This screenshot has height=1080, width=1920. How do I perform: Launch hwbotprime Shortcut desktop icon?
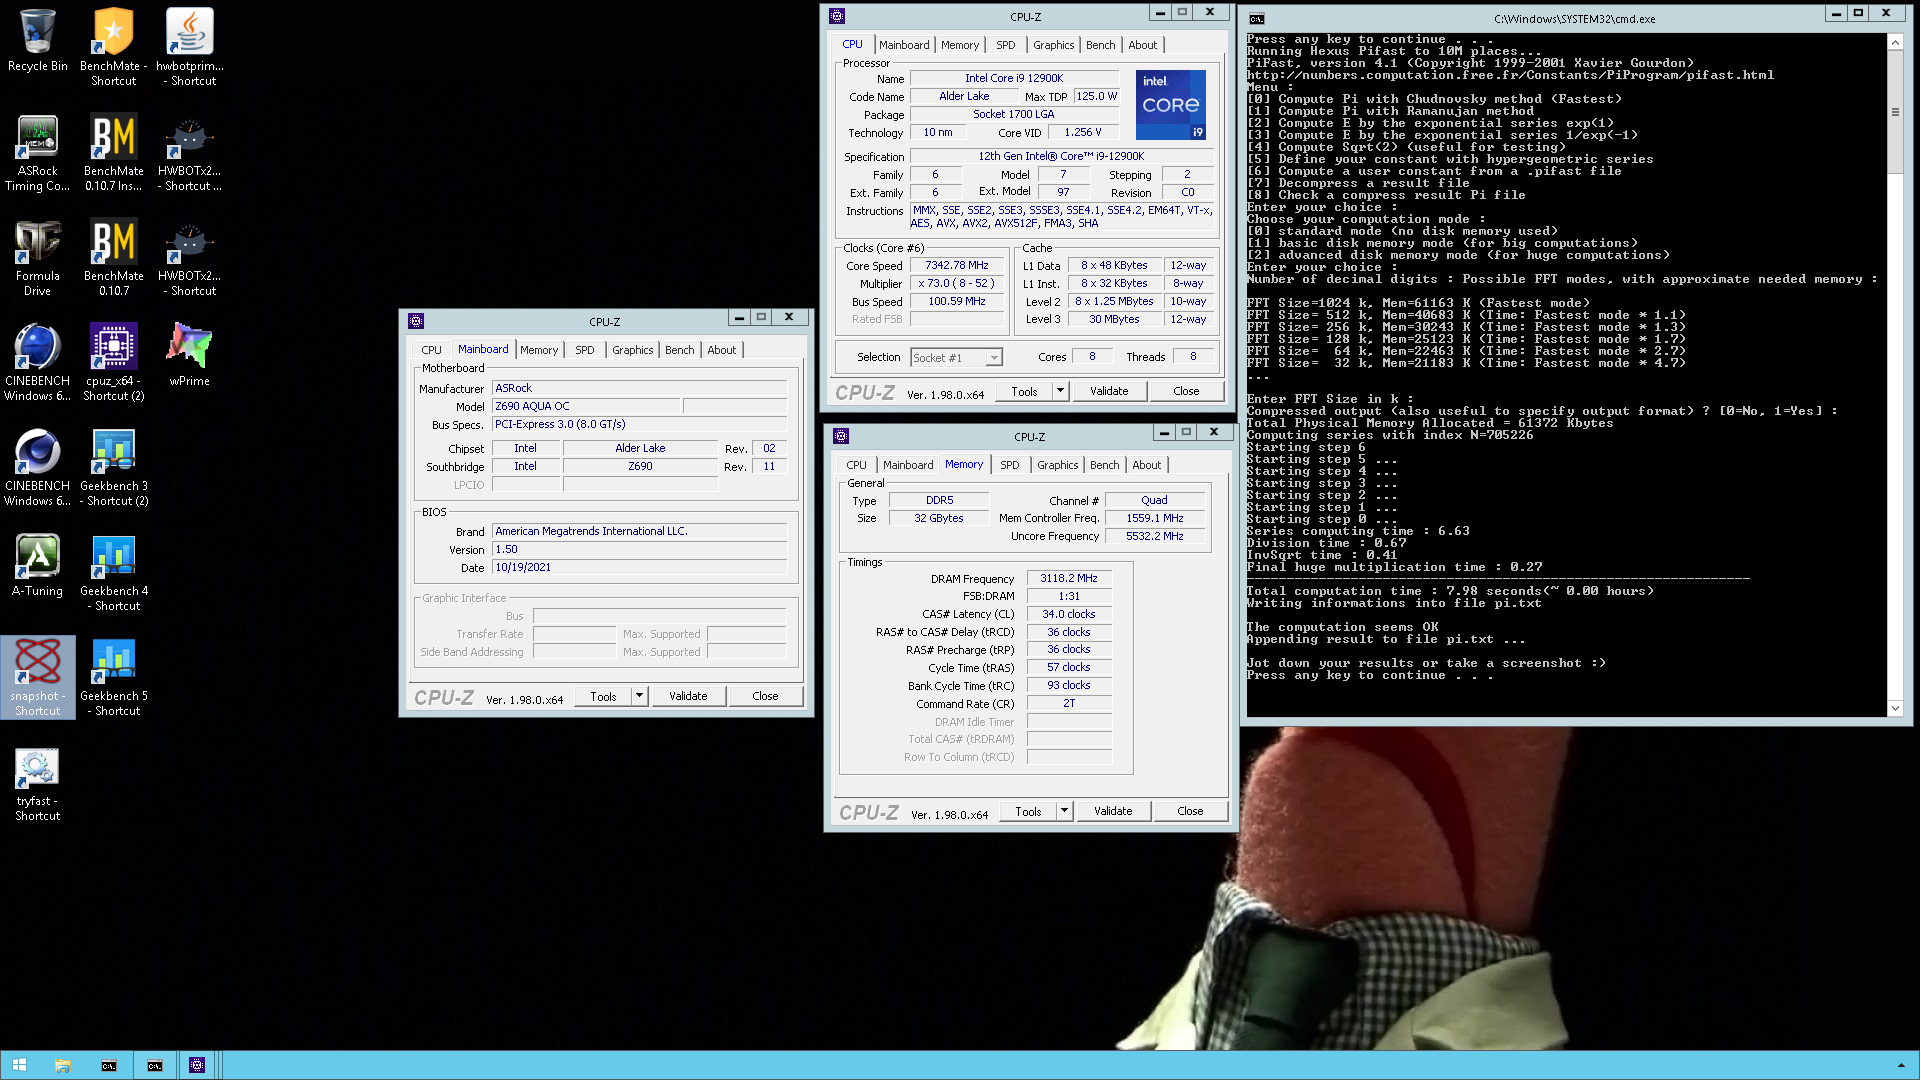tap(189, 47)
